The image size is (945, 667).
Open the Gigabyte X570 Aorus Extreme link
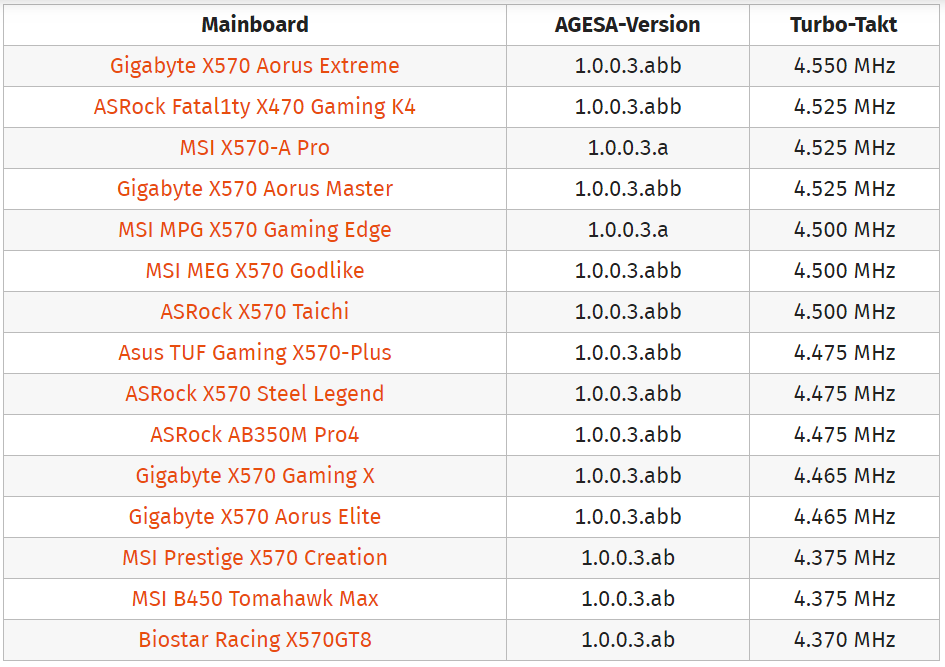coord(254,66)
